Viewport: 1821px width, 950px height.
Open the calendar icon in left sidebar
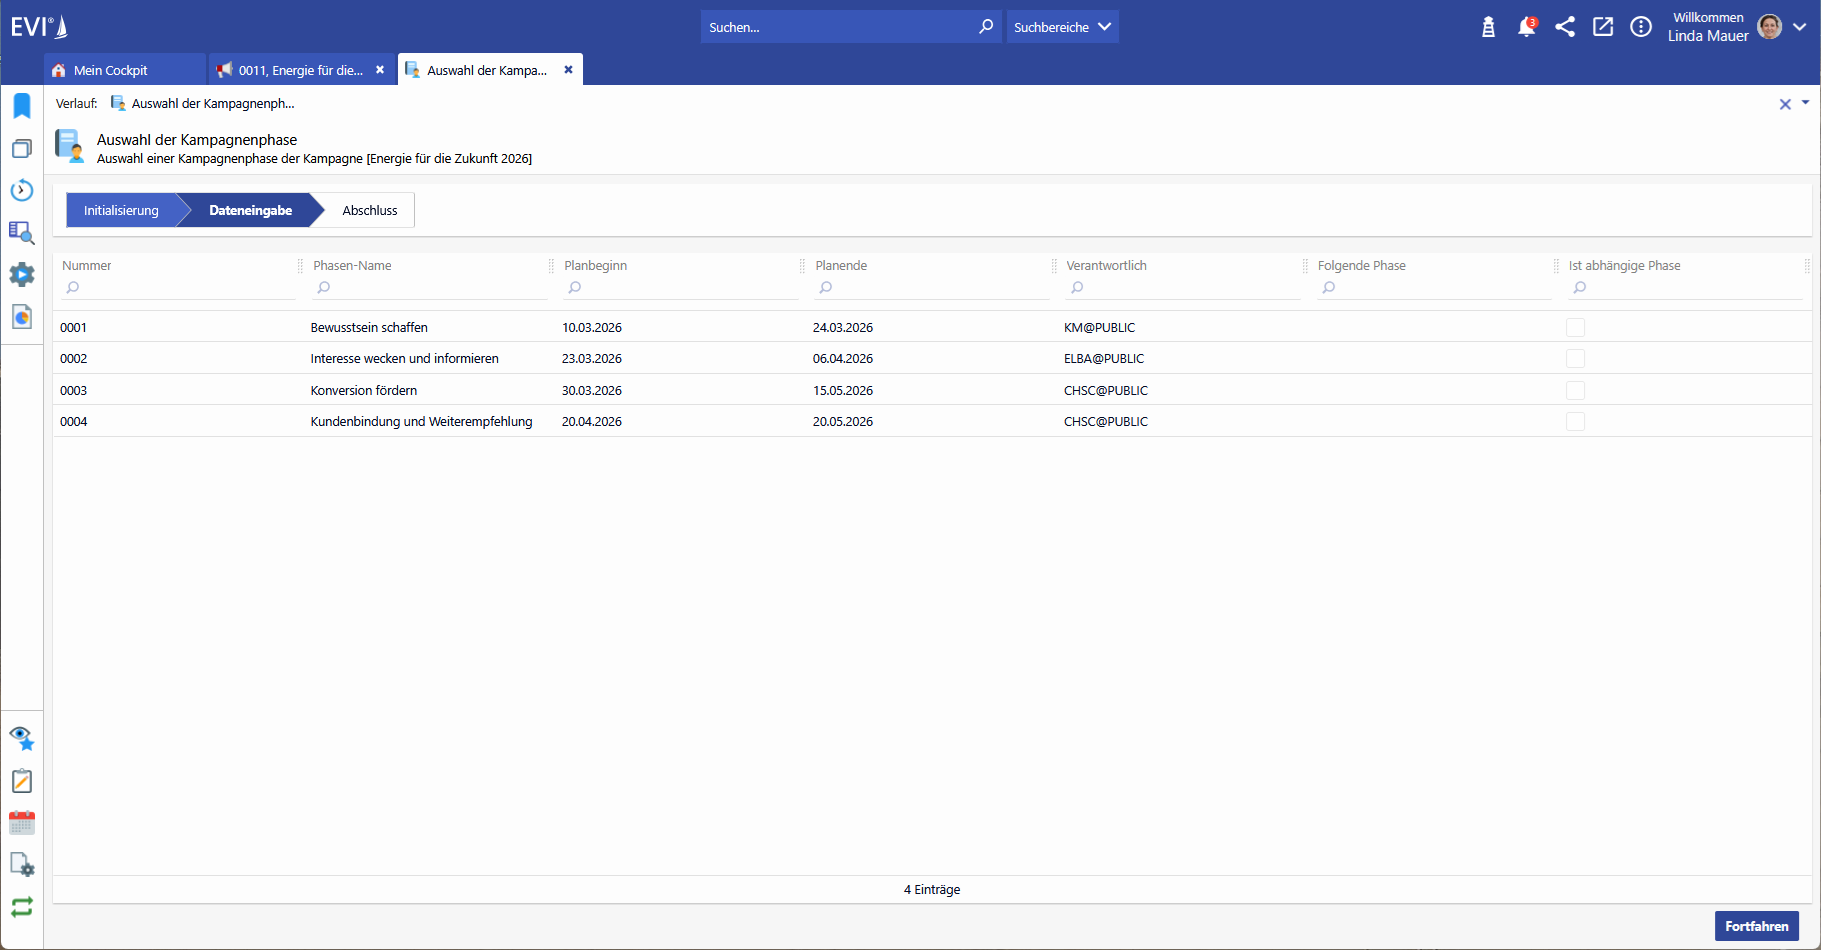22,823
